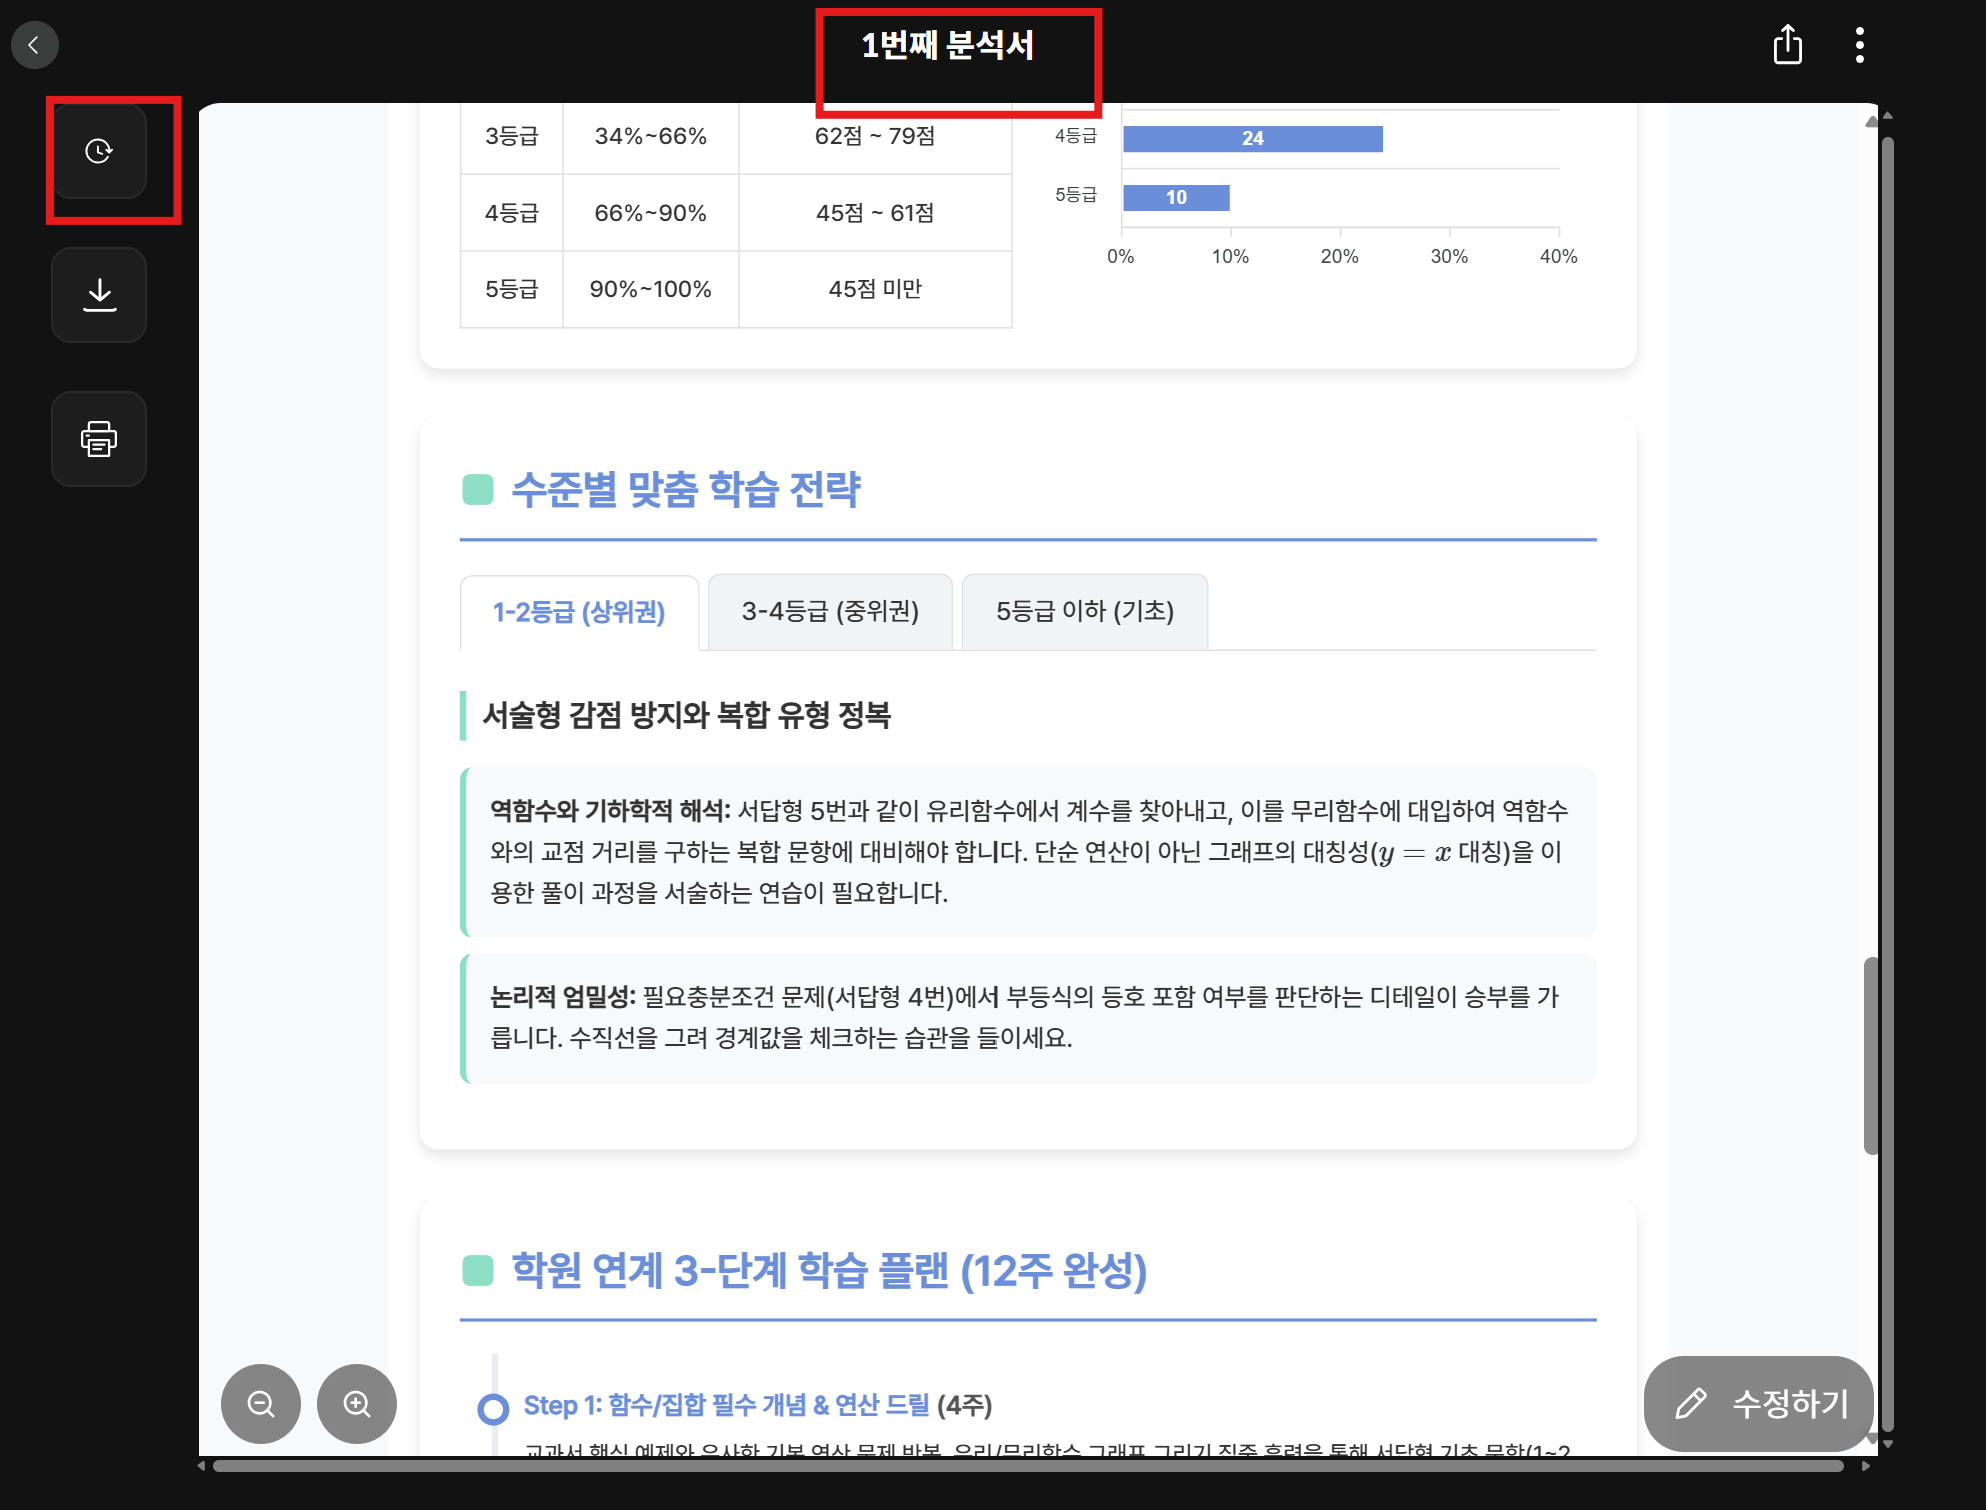Click the 40% axis label on the chart
The height and width of the screenshot is (1510, 1986).
tap(1558, 257)
